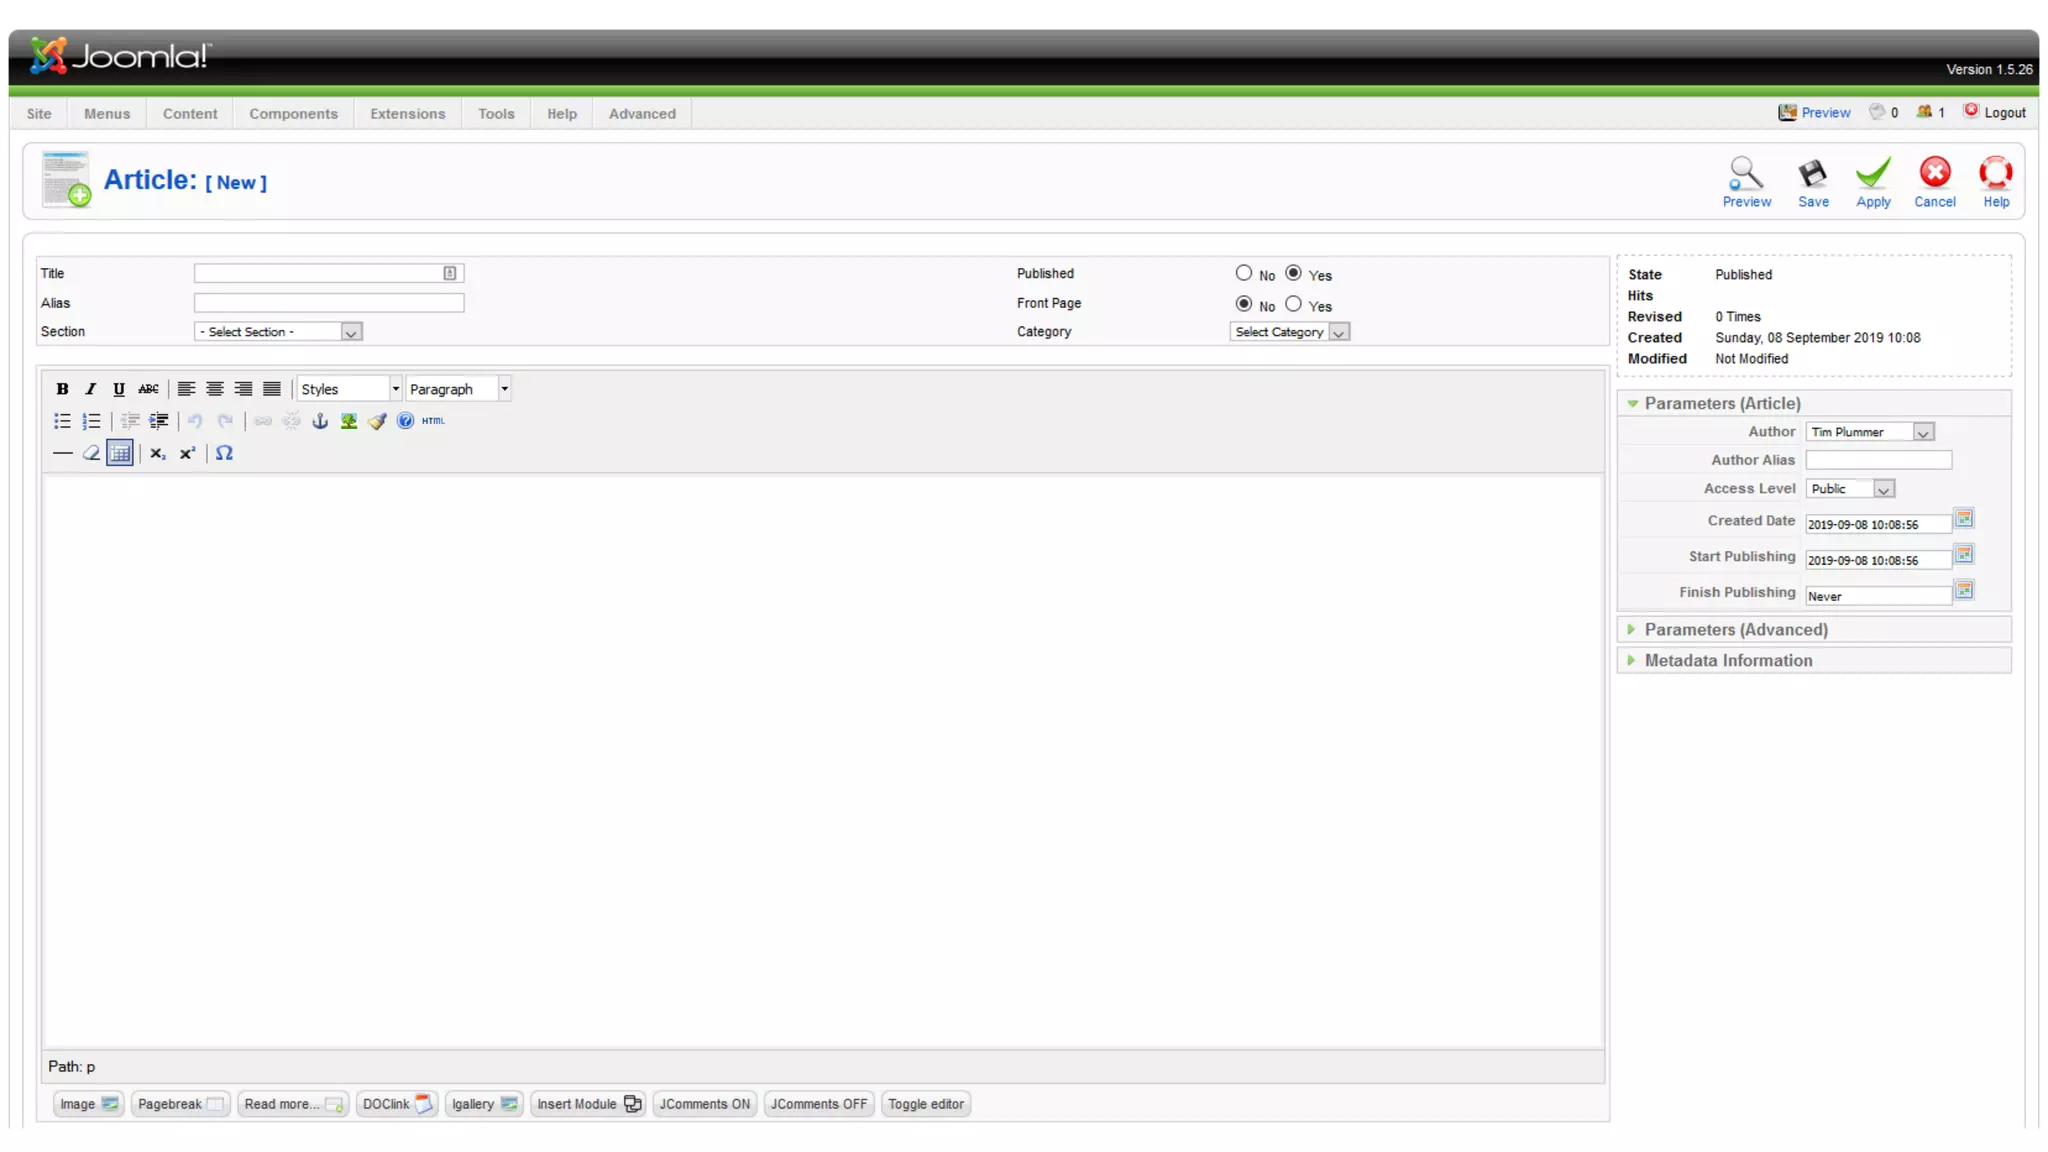Toggle the visual aid table icon
The image size is (2048, 1152).
120,453
